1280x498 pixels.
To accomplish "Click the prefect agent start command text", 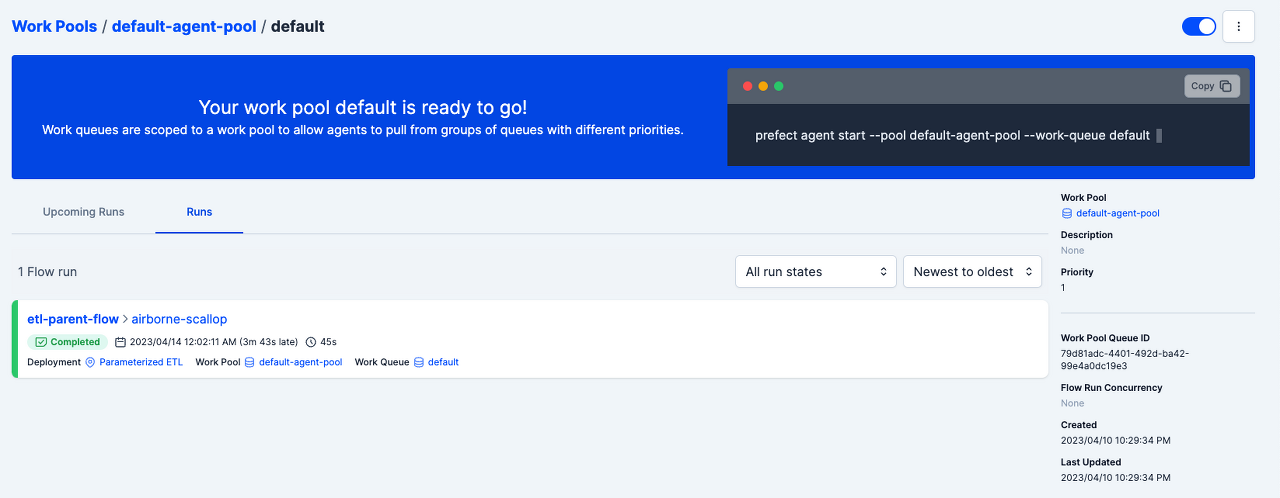I will point(952,135).
